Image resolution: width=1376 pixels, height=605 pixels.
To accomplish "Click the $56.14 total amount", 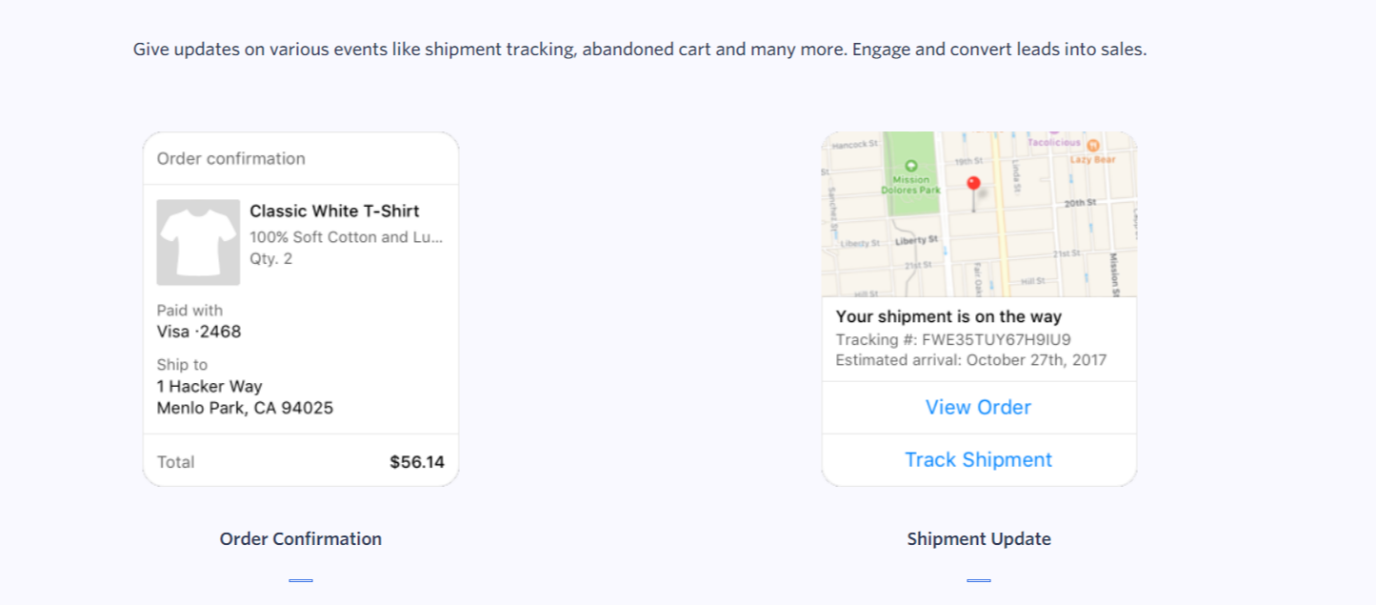I will coord(417,462).
